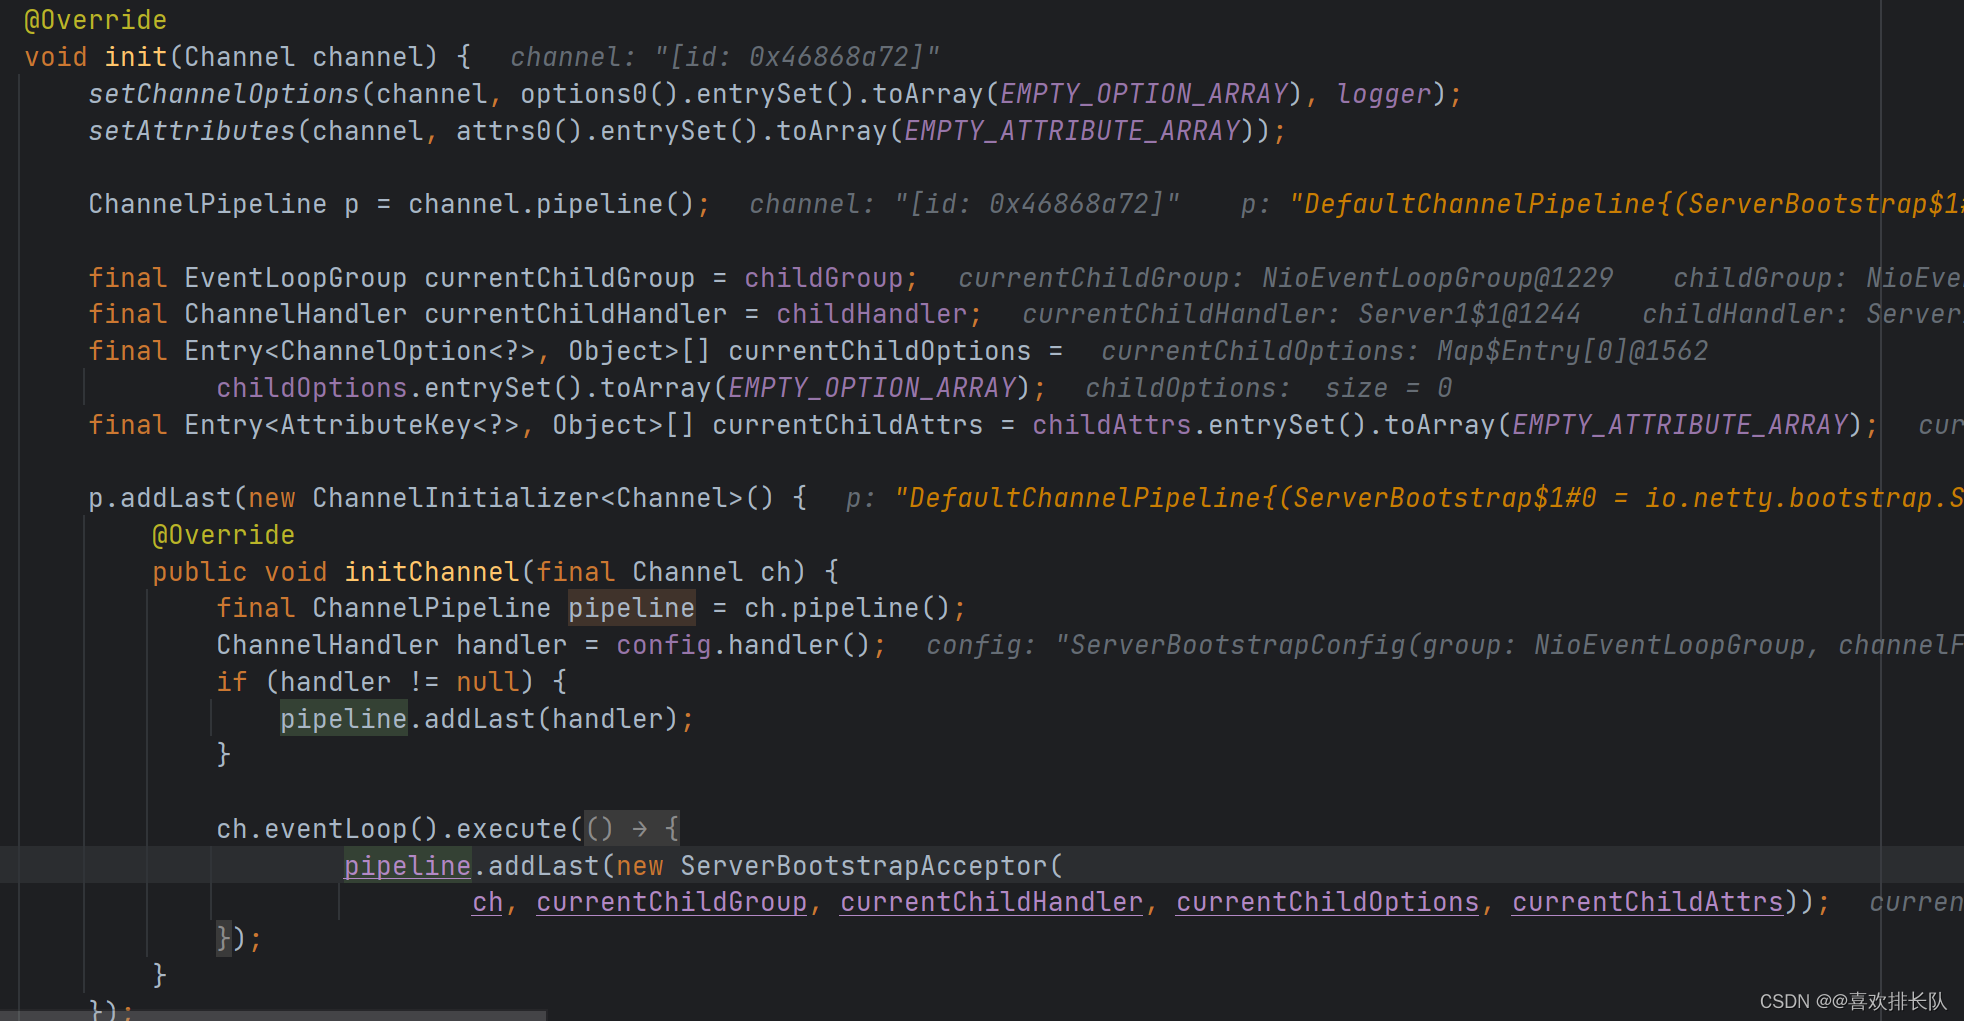This screenshot has height=1021, width=1964.
Task: Click pipeline in pipeline.addLast(handler)
Action: pos(343,719)
